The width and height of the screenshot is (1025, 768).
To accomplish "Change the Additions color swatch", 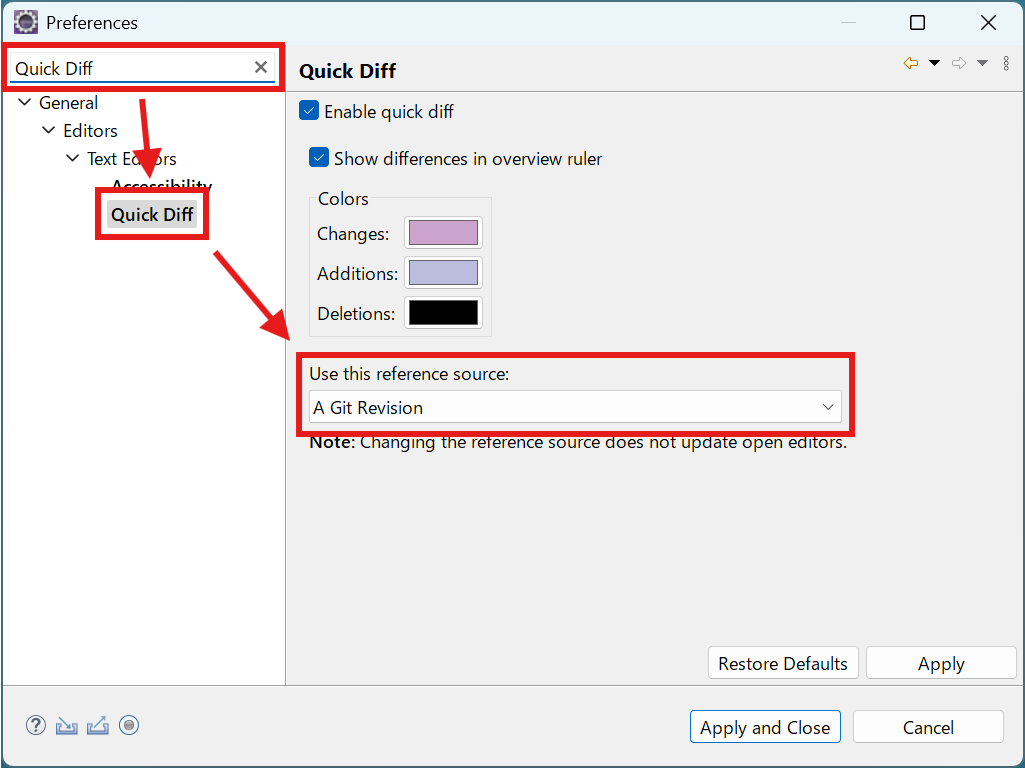I will tap(443, 272).
